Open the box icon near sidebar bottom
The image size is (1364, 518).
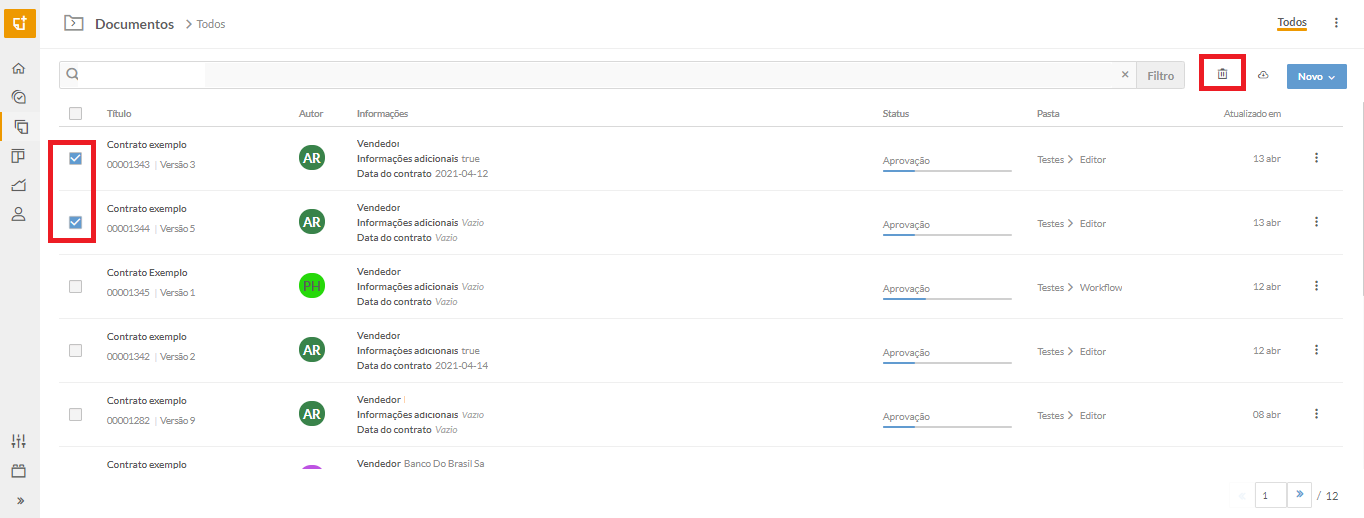(18, 471)
